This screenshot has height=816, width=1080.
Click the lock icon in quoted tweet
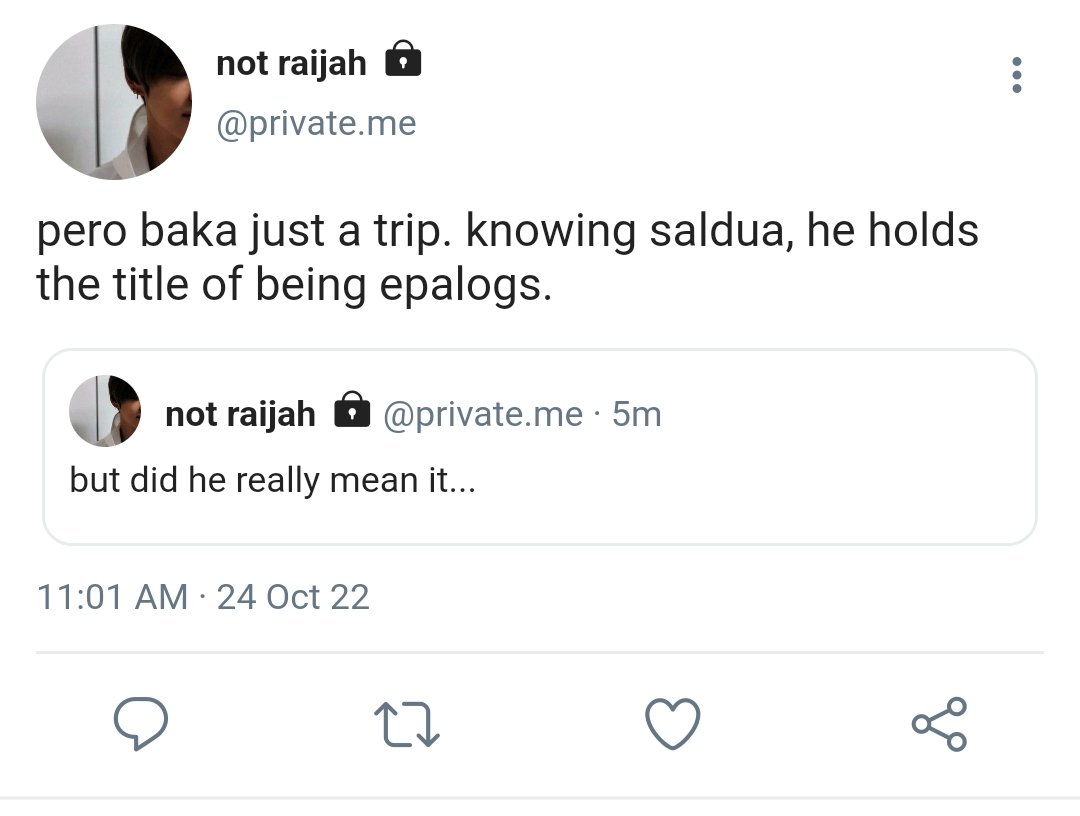click(352, 410)
